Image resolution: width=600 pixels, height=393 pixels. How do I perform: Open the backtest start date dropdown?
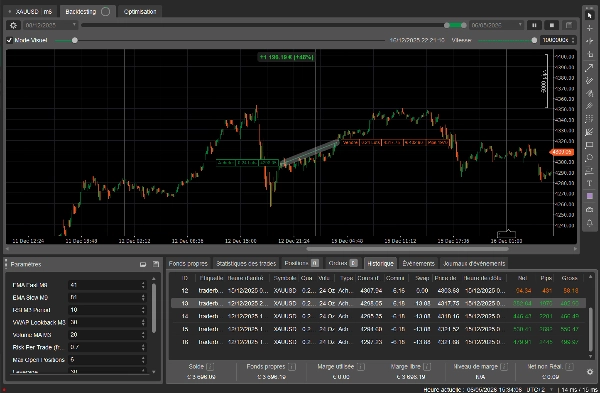coord(51,25)
